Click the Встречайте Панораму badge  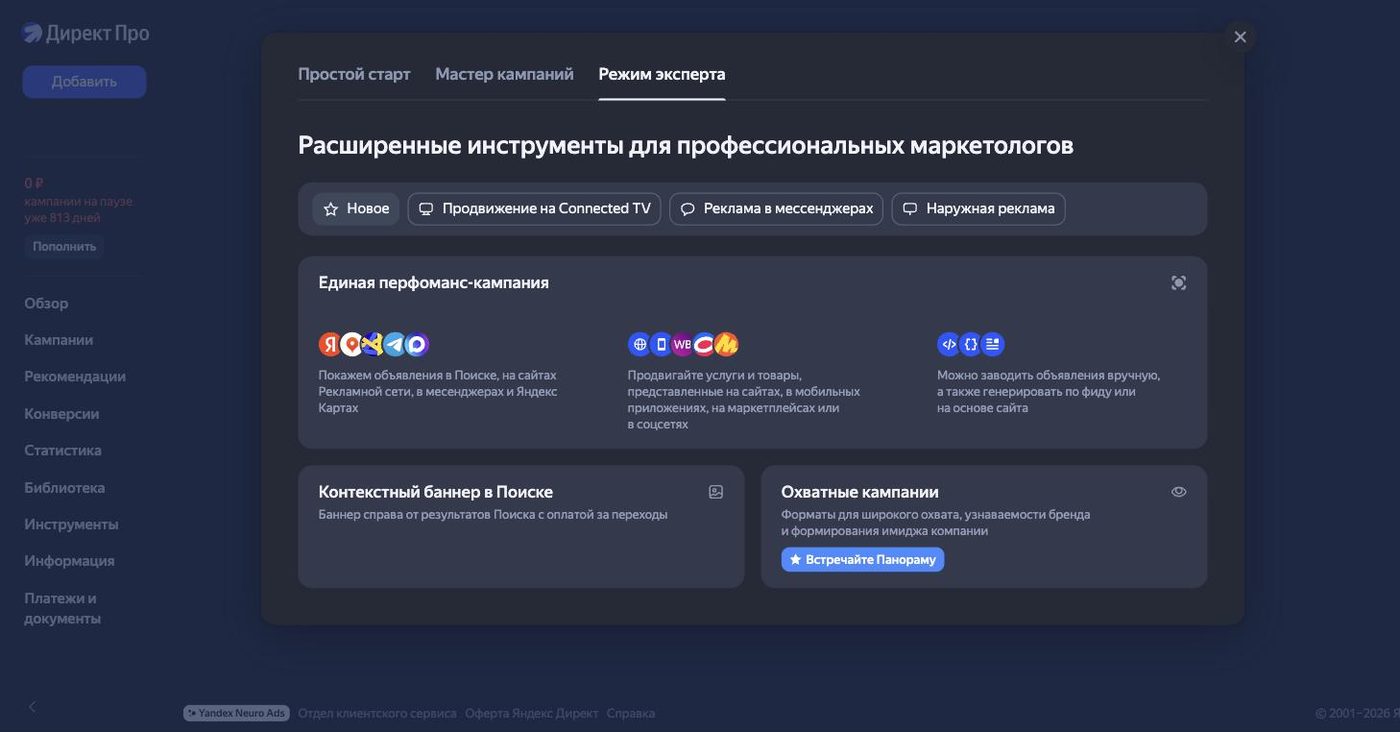pyautogui.click(x=862, y=560)
